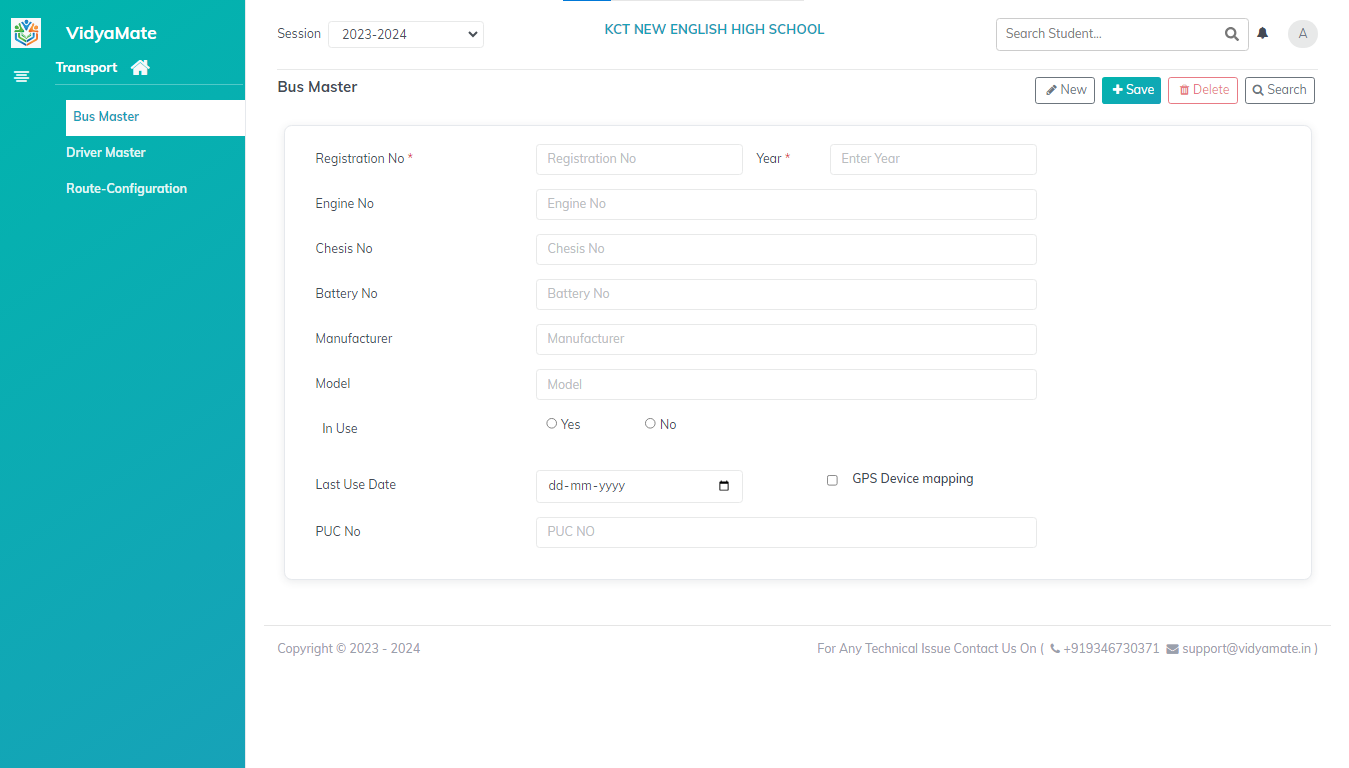Open the Driver Master menu item
This screenshot has height=768, width=1349.
point(106,153)
